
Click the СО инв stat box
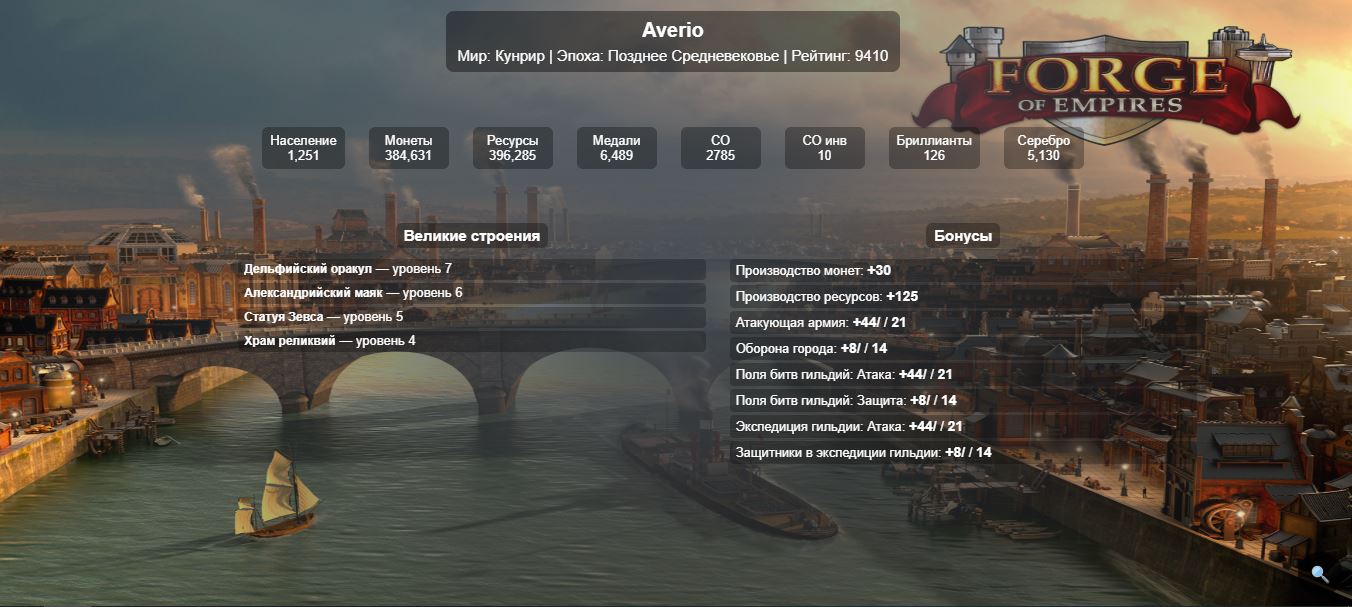point(824,148)
